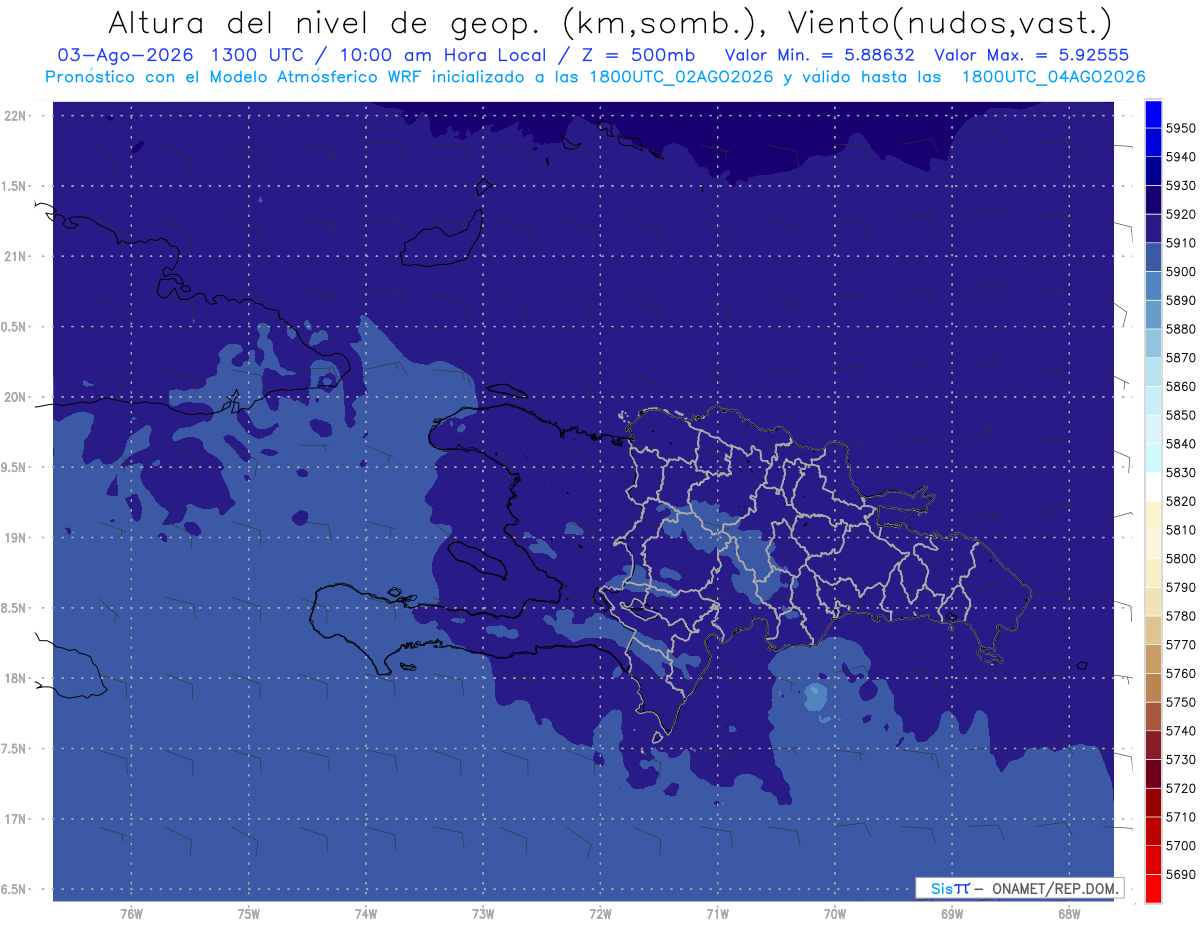Click the color bar swatch between 5940 and 5950

pyautogui.click(x=1152, y=142)
